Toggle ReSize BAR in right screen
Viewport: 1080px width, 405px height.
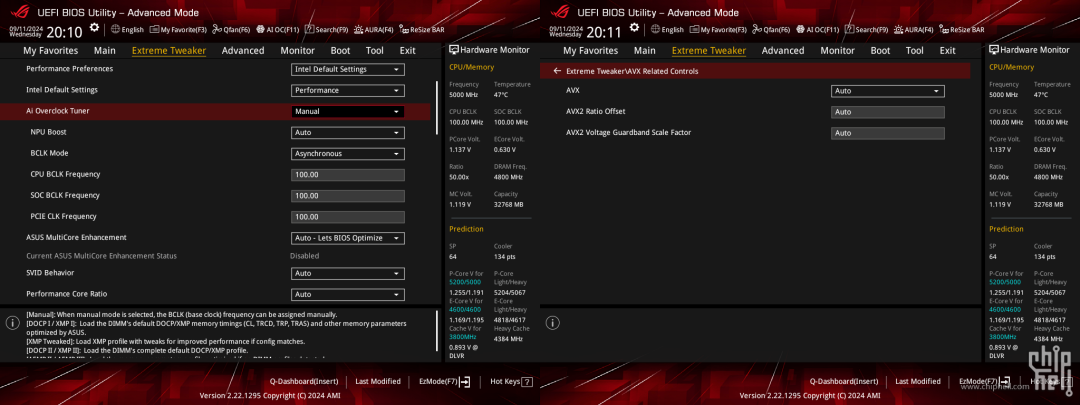[962, 30]
